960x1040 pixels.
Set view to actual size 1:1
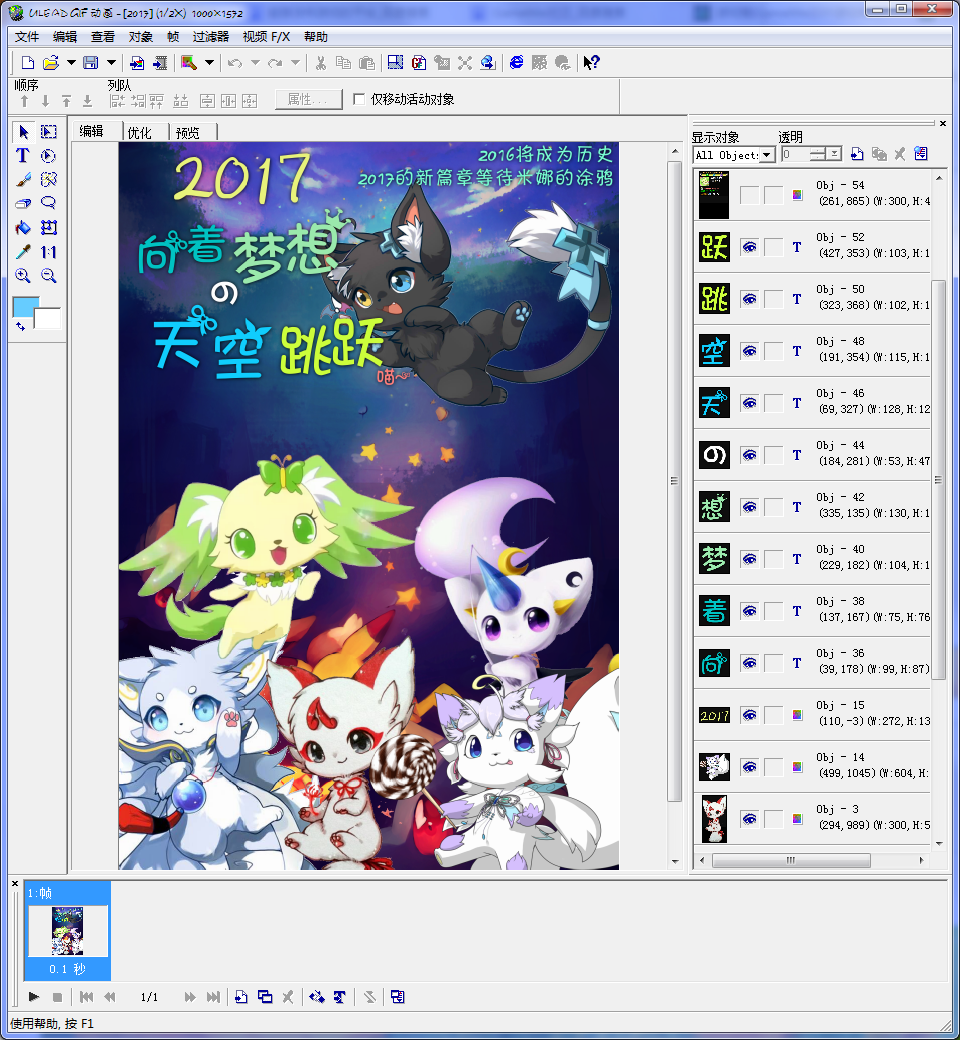(48, 252)
